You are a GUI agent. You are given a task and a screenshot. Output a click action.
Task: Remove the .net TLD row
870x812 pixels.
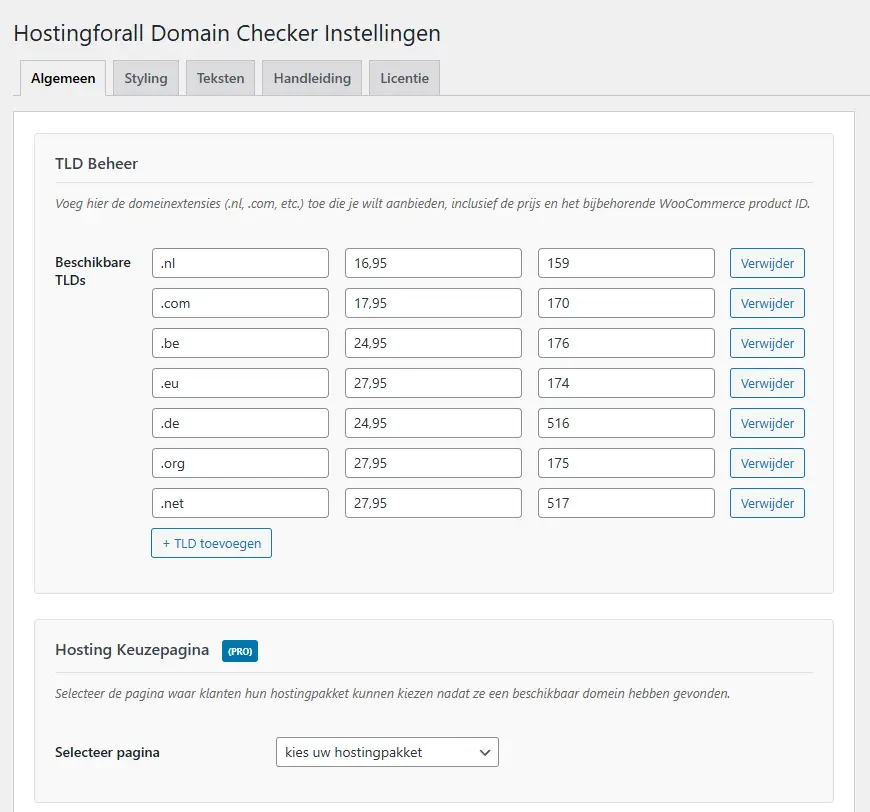(x=767, y=503)
